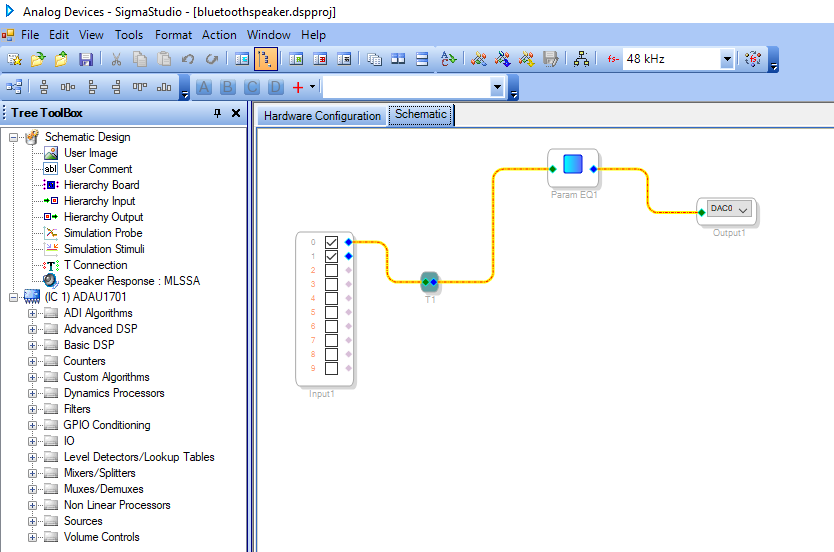Viewport: 834px width, 552px height.
Task: Collapse the Schematic Design tree node
Action: click(x=13, y=137)
